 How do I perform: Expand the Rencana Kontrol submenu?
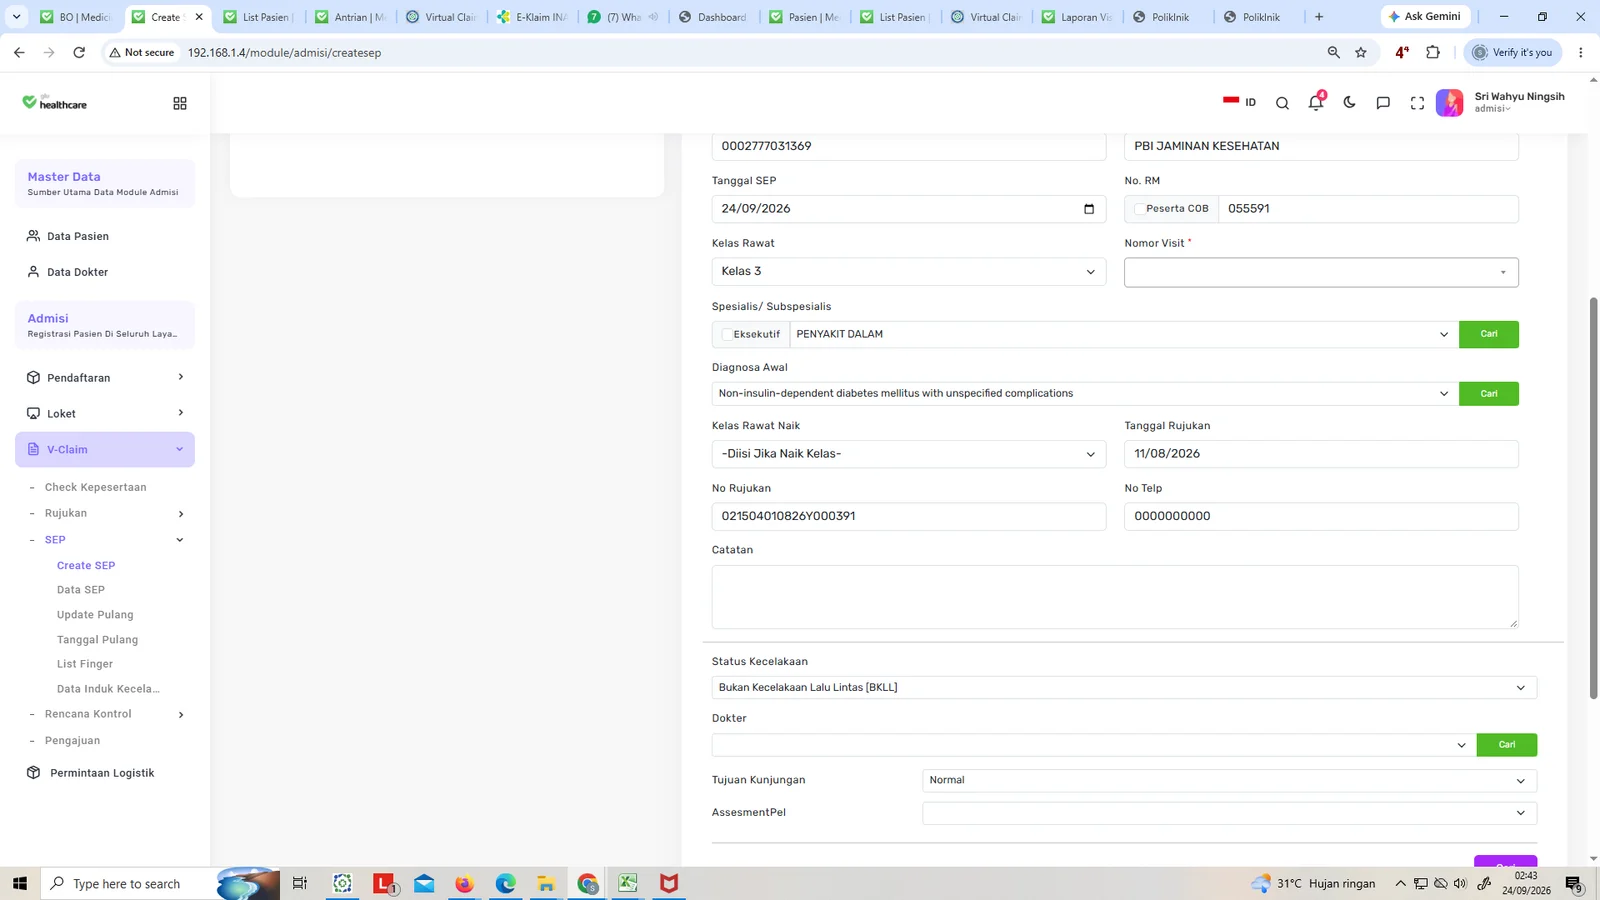click(x=105, y=714)
